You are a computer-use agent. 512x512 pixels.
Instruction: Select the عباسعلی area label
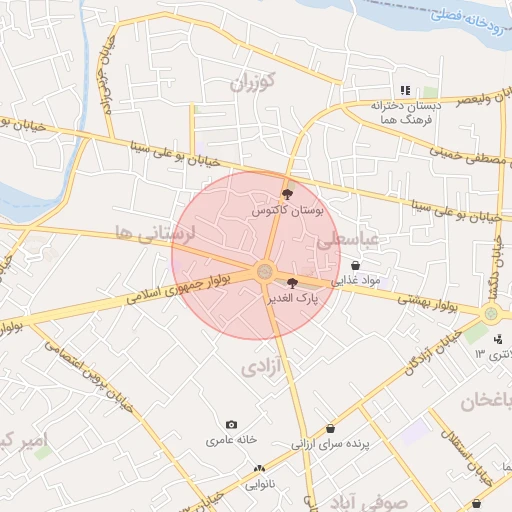(348, 240)
